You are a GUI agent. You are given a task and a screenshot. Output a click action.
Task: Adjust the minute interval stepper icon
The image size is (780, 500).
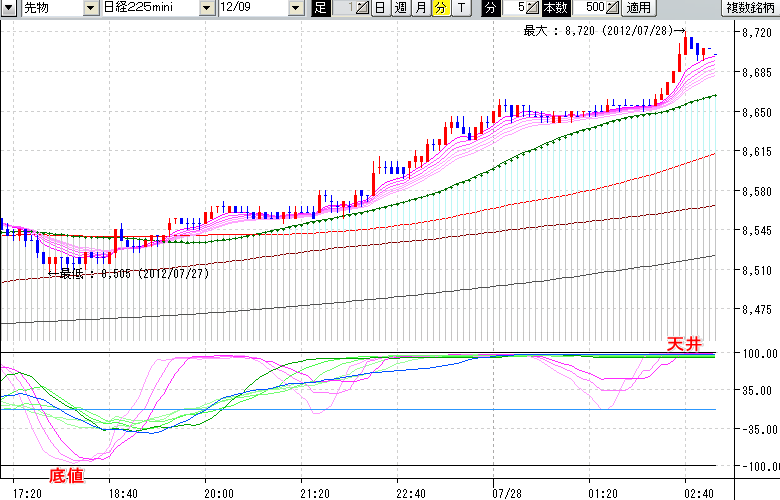pos(533,7)
